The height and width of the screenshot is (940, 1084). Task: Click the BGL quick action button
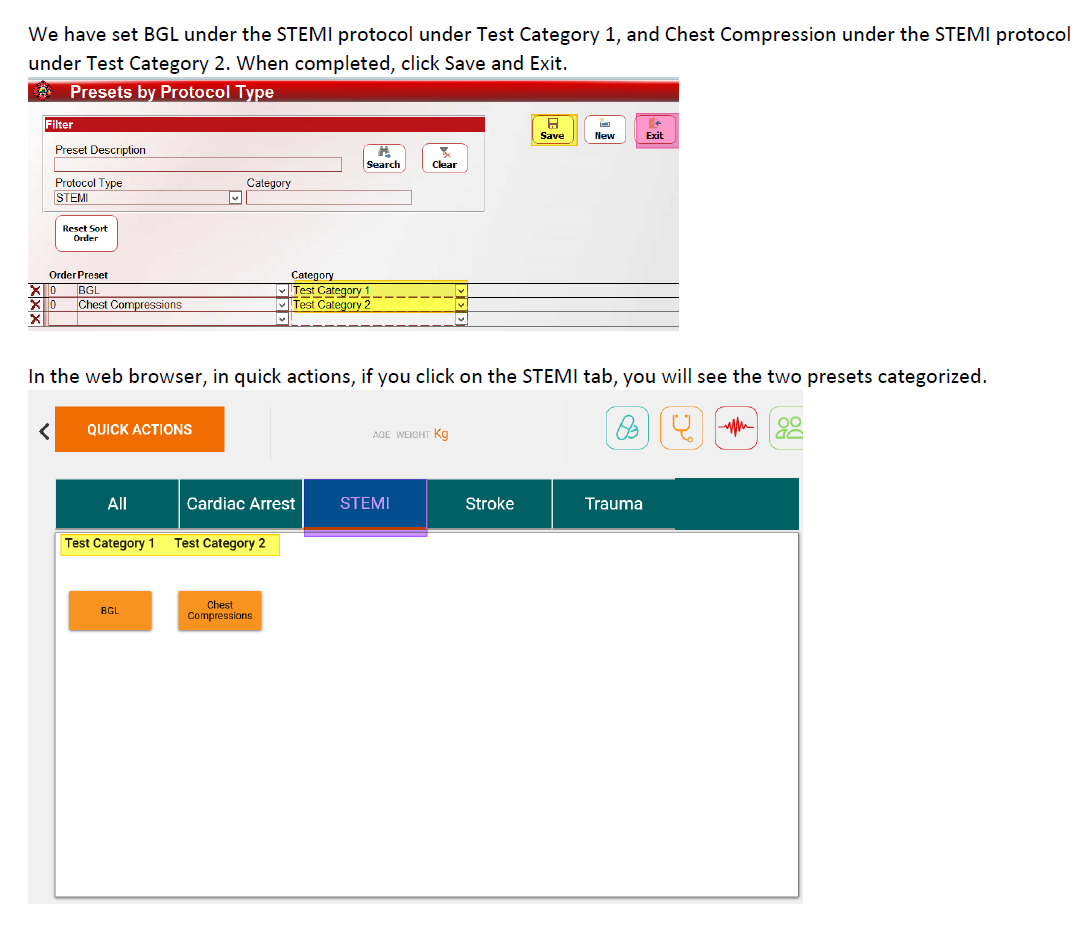click(x=110, y=610)
